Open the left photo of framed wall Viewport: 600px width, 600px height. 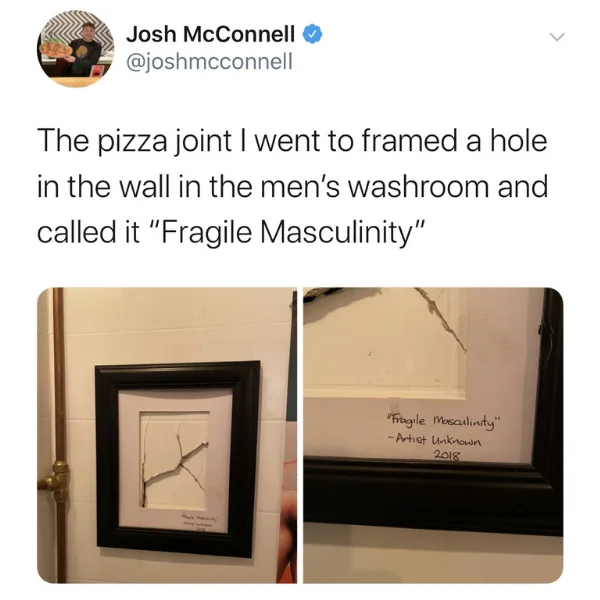coord(167,435)
